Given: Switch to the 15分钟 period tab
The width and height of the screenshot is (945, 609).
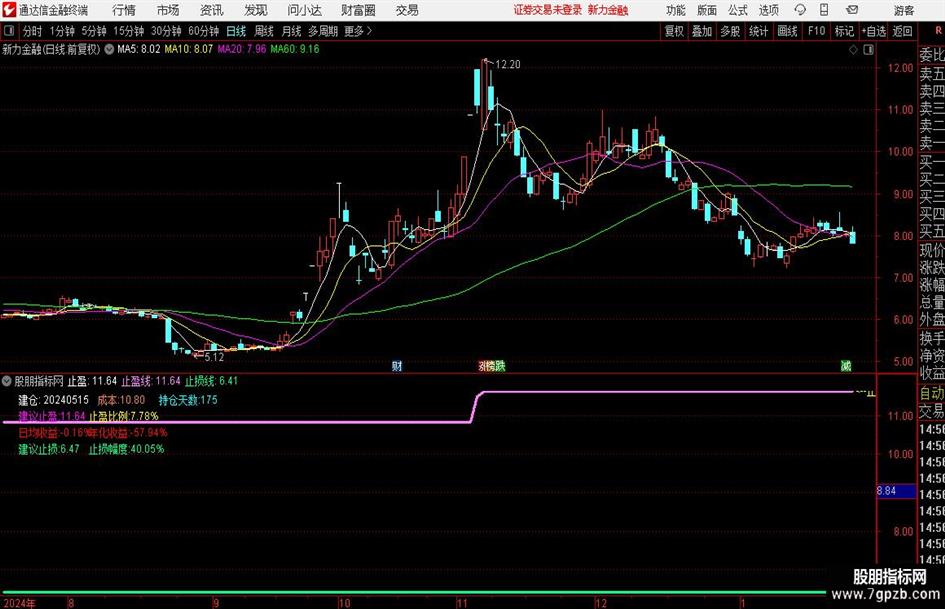Looking at the screenshot, I should tap(129, 31).
